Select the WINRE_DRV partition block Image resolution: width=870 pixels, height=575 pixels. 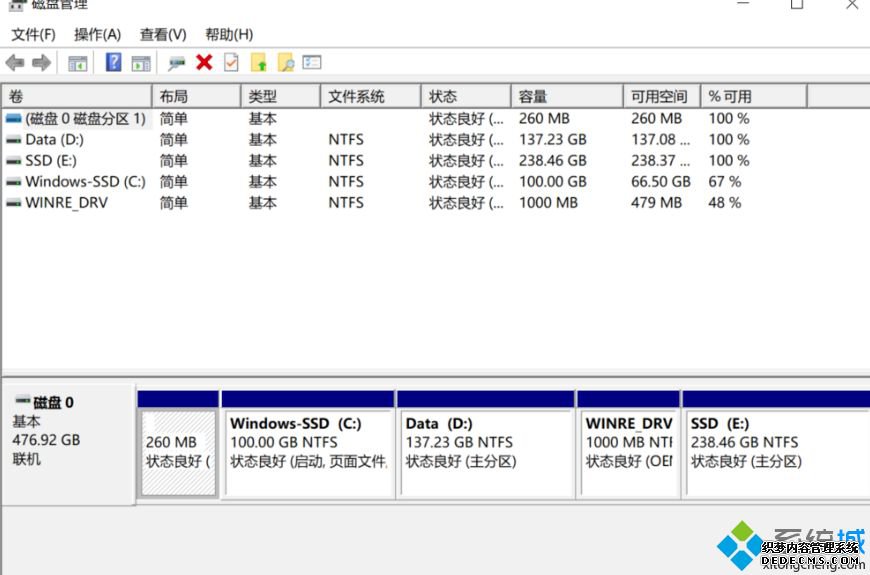point(629,444)
